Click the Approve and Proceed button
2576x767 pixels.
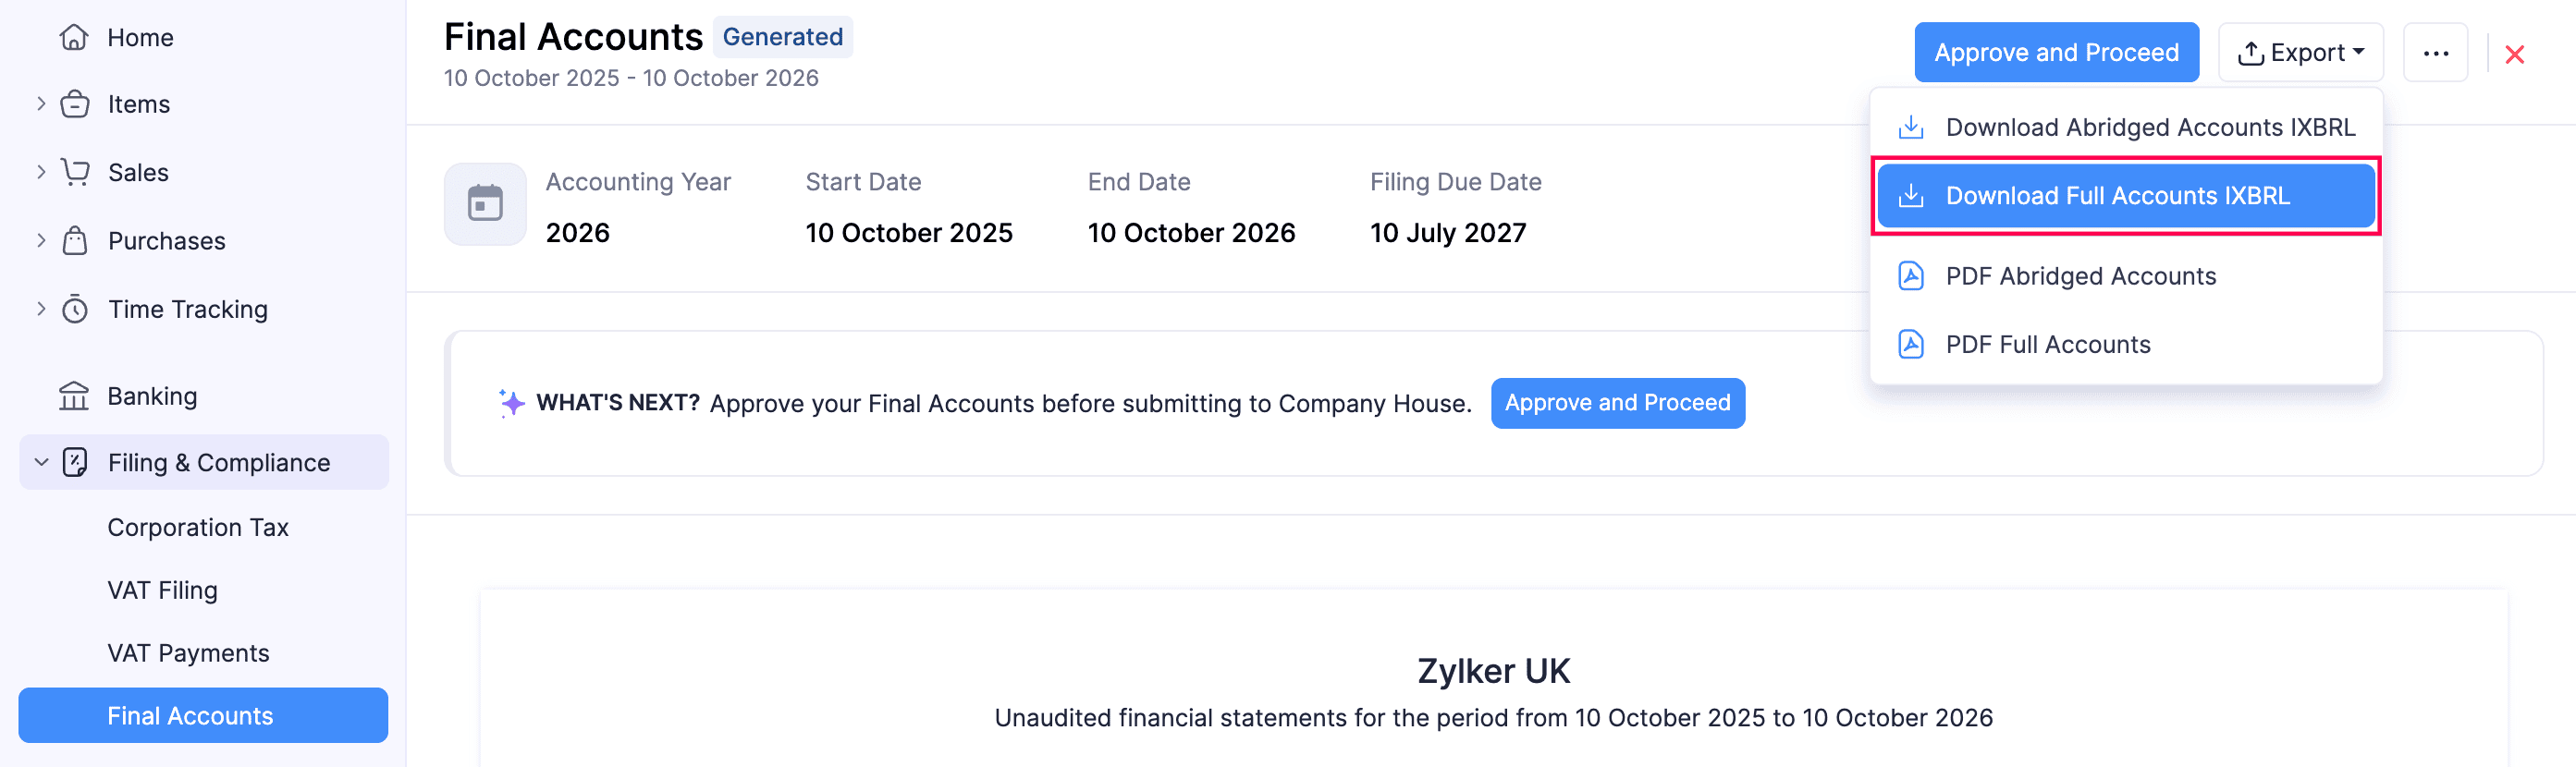tap(2055, 52)
